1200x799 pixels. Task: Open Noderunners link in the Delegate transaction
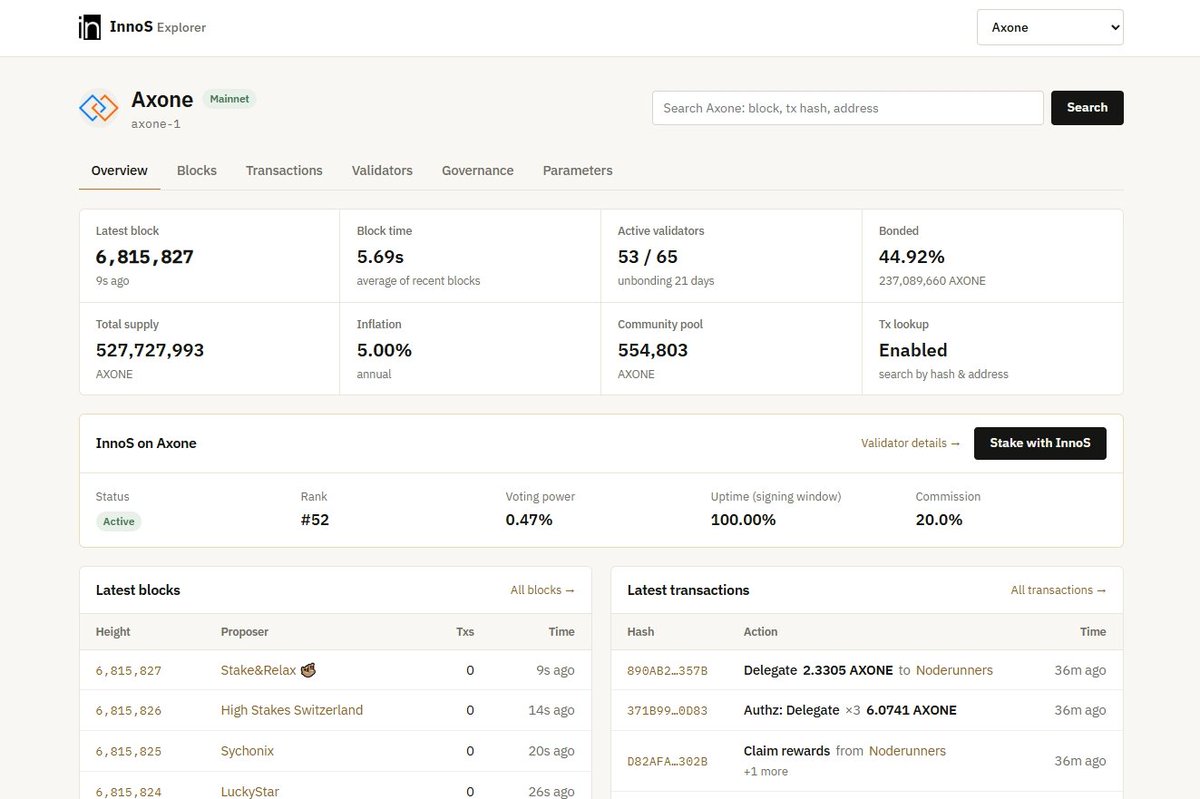pos(954,670)
